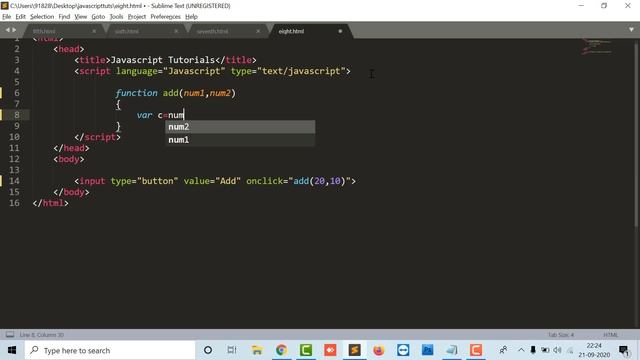Click the battery icon in system tray
Image resolution: width=640 pixels, height=360 pixels.
tap(545, 350)
